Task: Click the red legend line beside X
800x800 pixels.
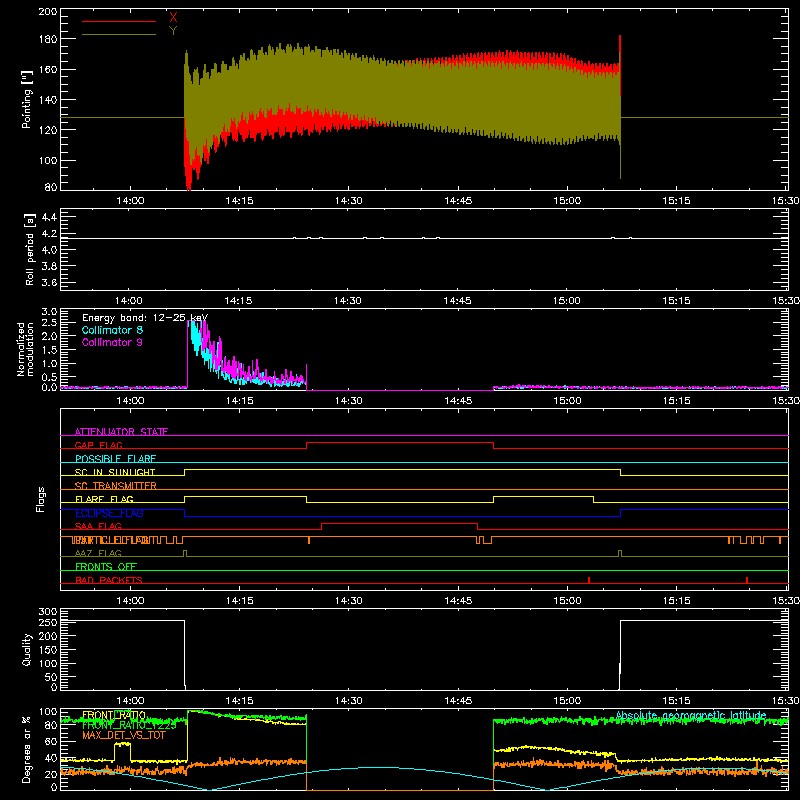Action: (x=119, y=21)
